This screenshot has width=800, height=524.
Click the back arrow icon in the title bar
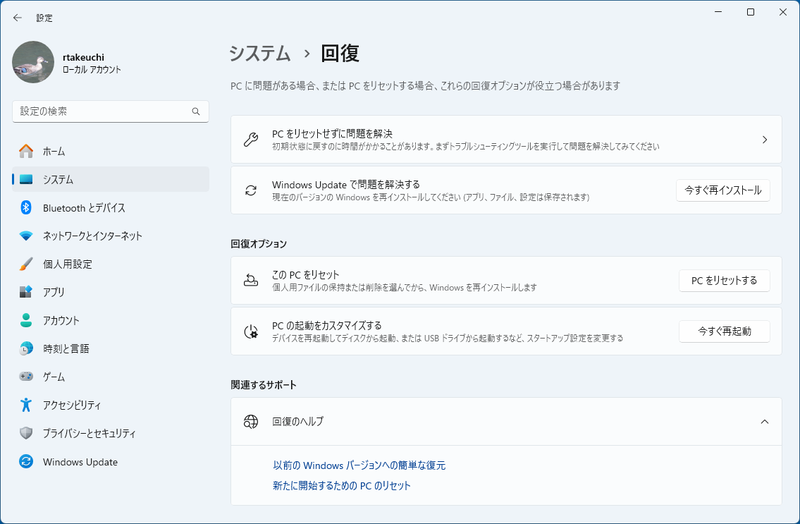pos(17,18)
